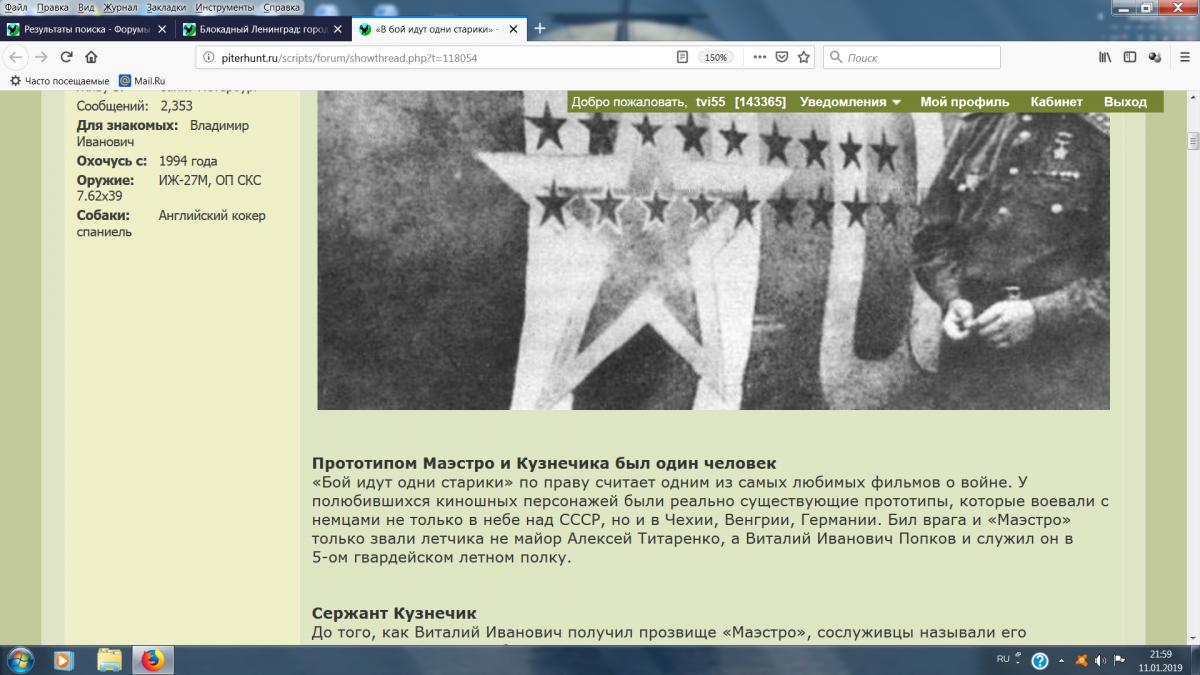The image size is (1200, 675).
Task: Open the Action Center flag icon
Action: click(x=1119, y=661)
